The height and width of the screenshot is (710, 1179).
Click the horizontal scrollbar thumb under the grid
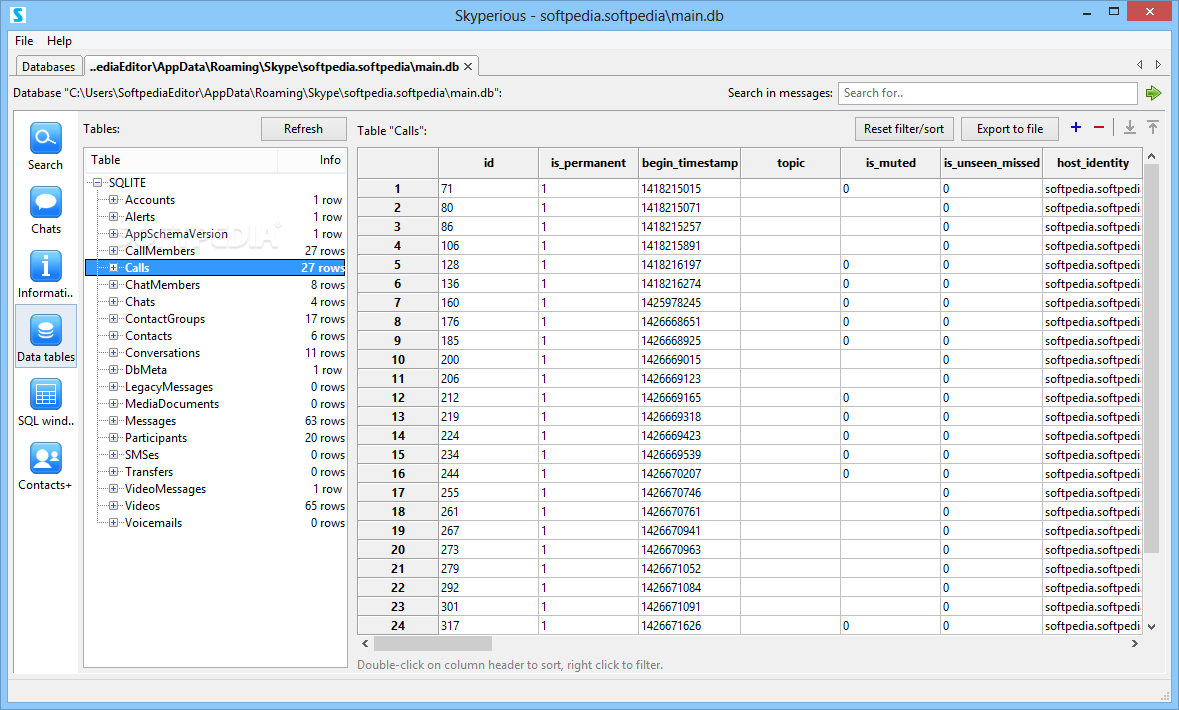tap(433, 644)
